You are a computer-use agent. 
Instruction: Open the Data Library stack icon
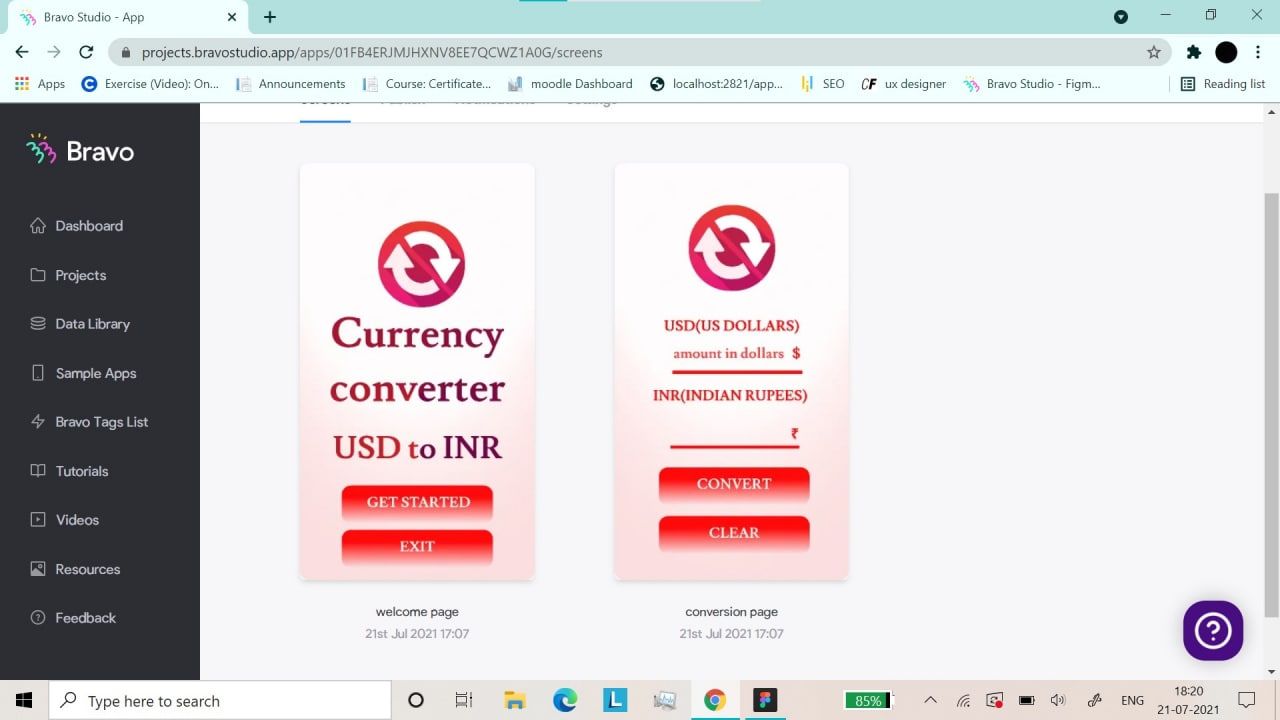coord(38,324)
